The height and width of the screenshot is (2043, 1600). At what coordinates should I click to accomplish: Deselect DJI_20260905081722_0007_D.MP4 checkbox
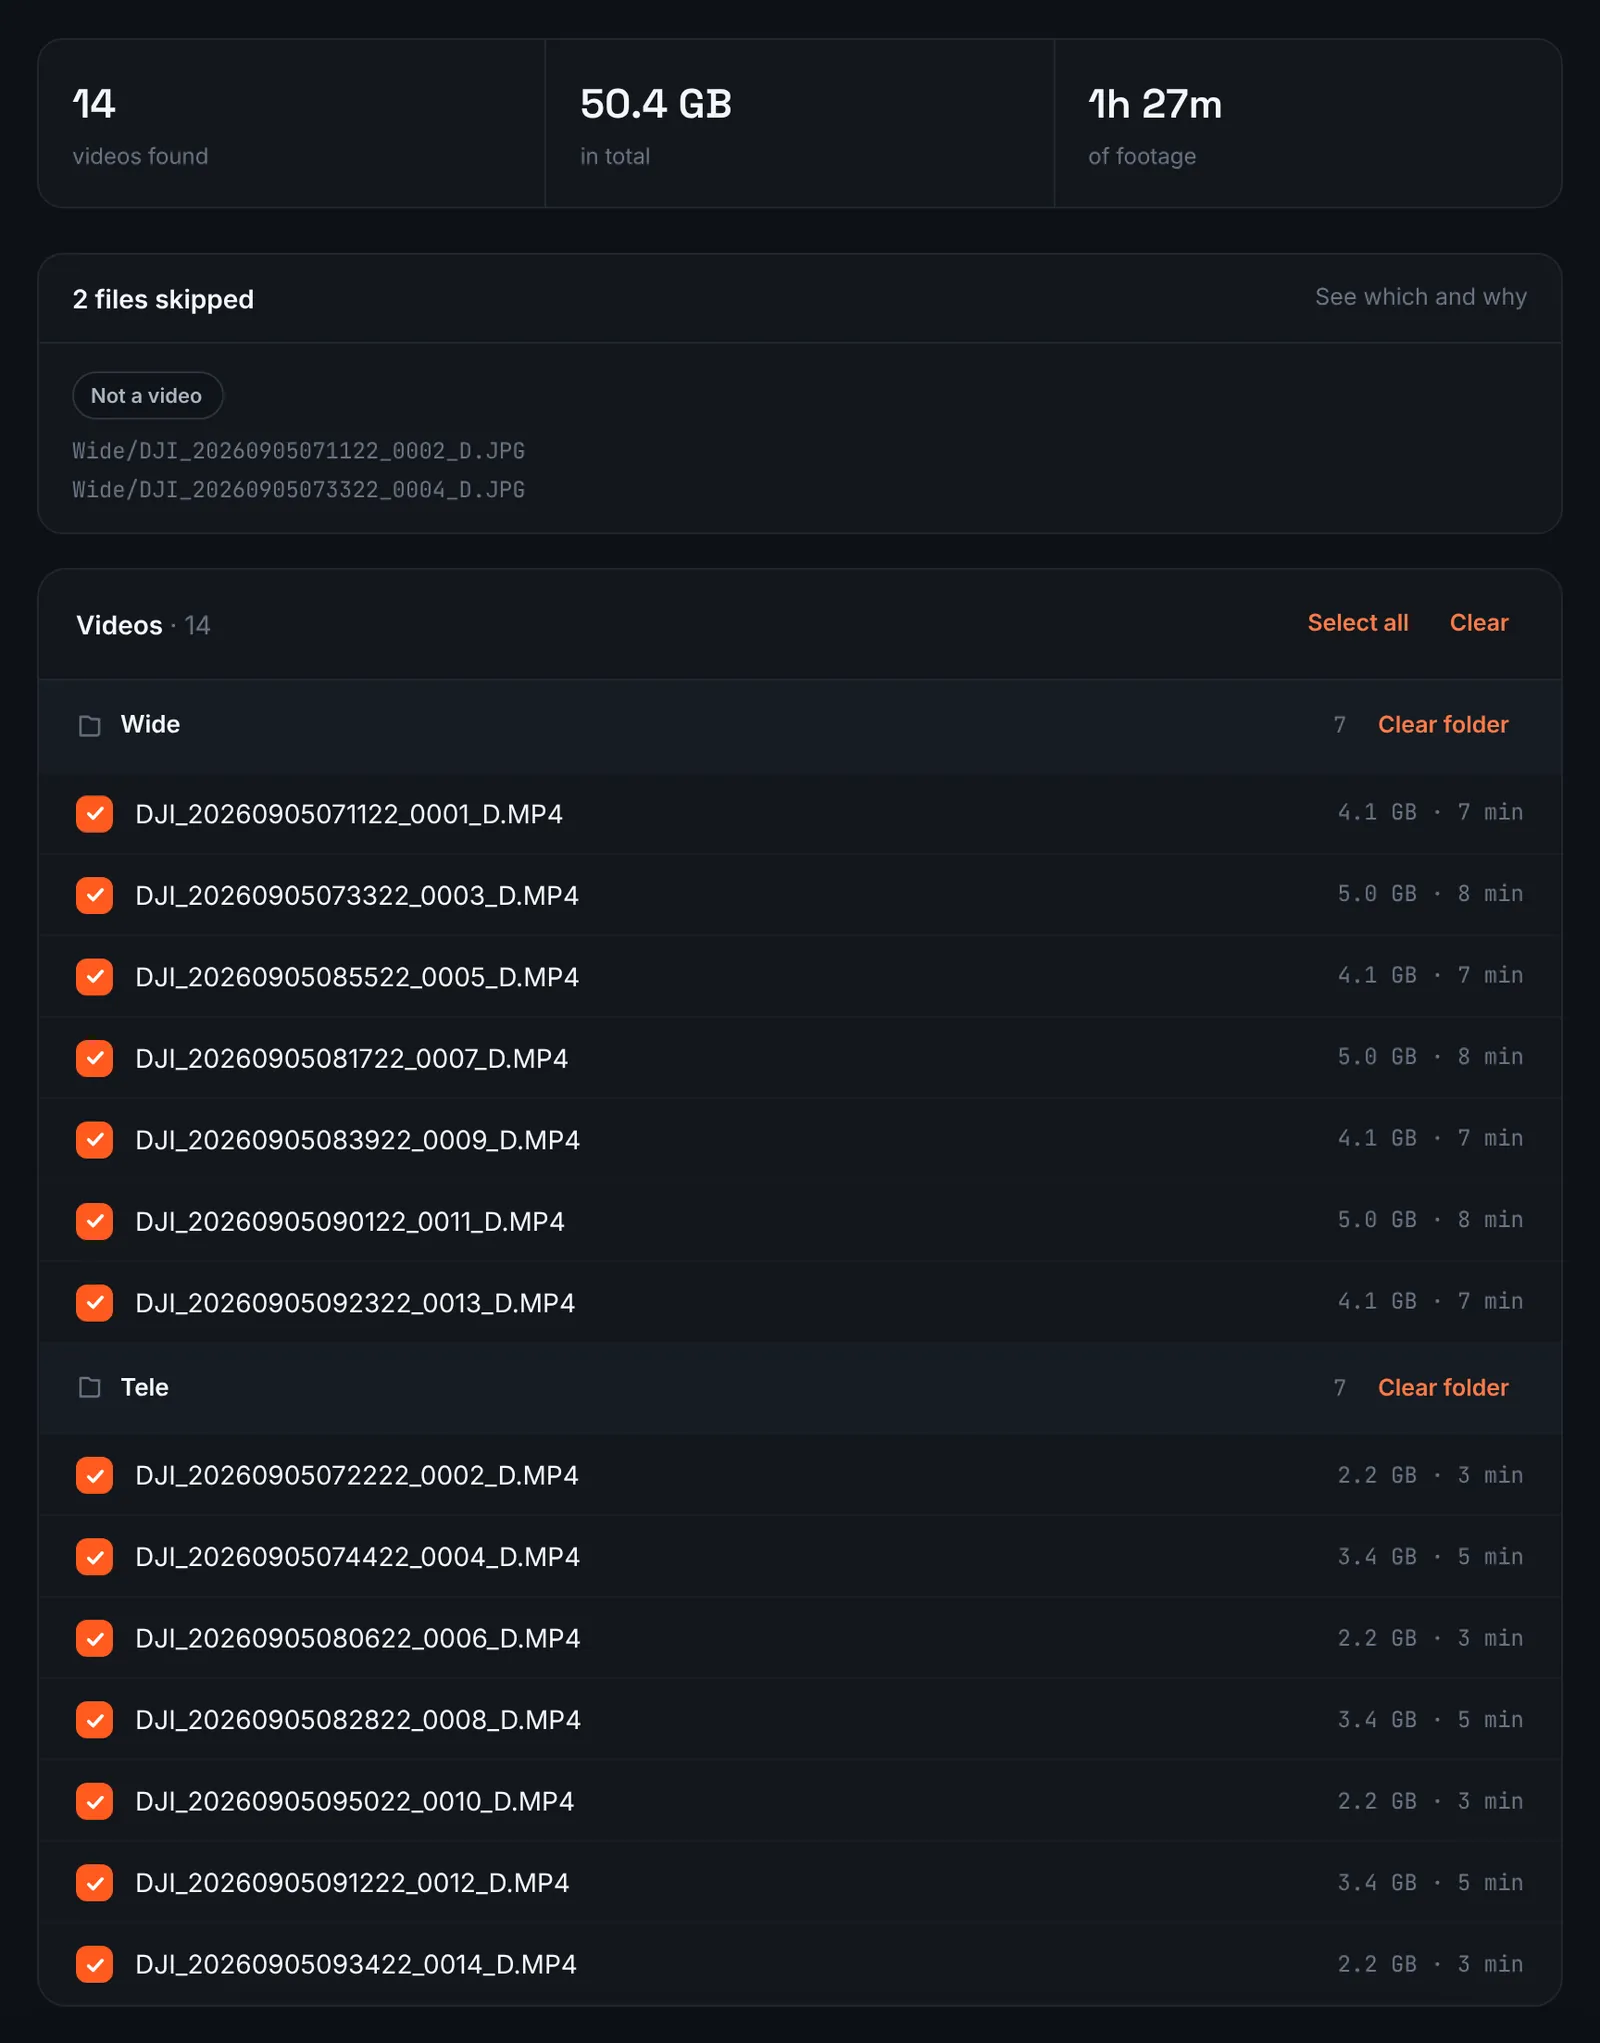pyautogui.click(x=94, y=1058)
